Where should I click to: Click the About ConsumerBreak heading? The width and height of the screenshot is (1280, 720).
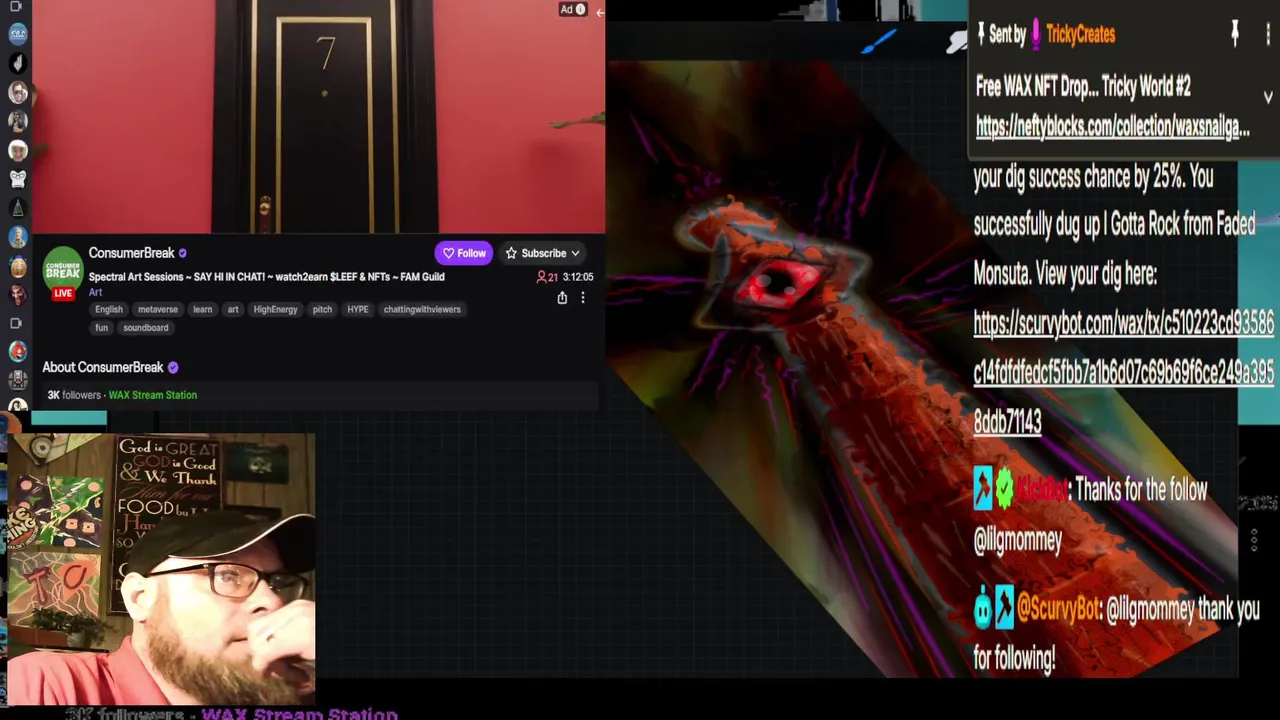click(102, 367)
